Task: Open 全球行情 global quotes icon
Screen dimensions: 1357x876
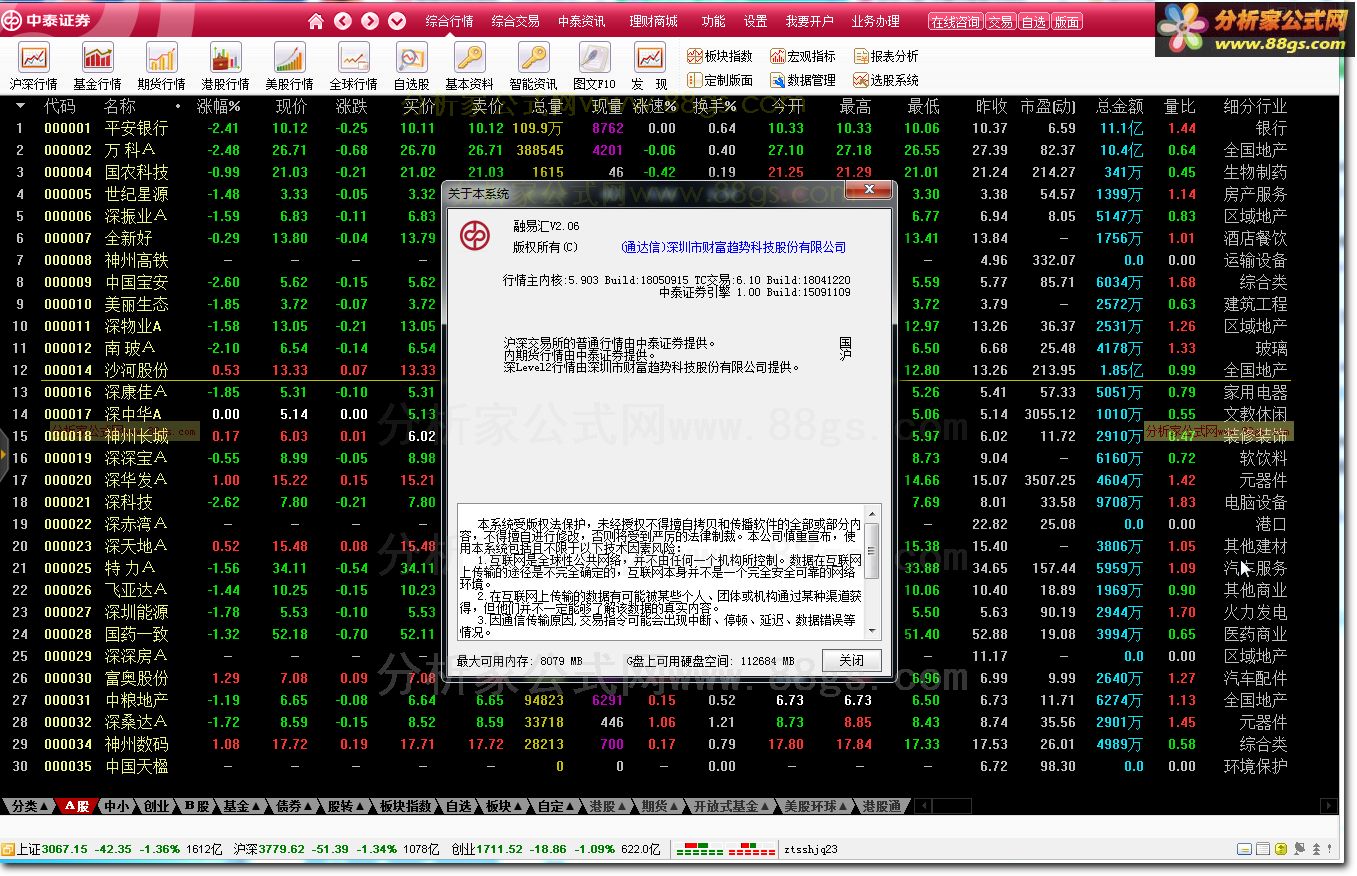Action: (354, 67)
